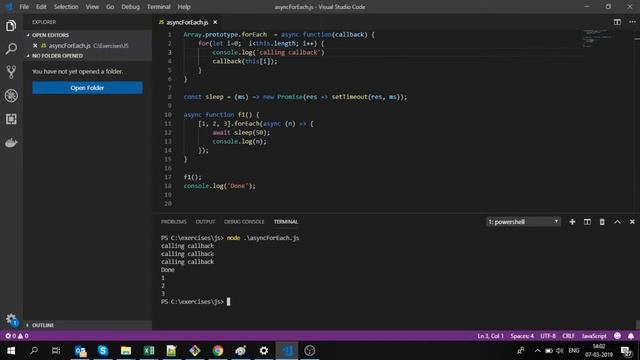Open Windows Start menu

[11, 351]
